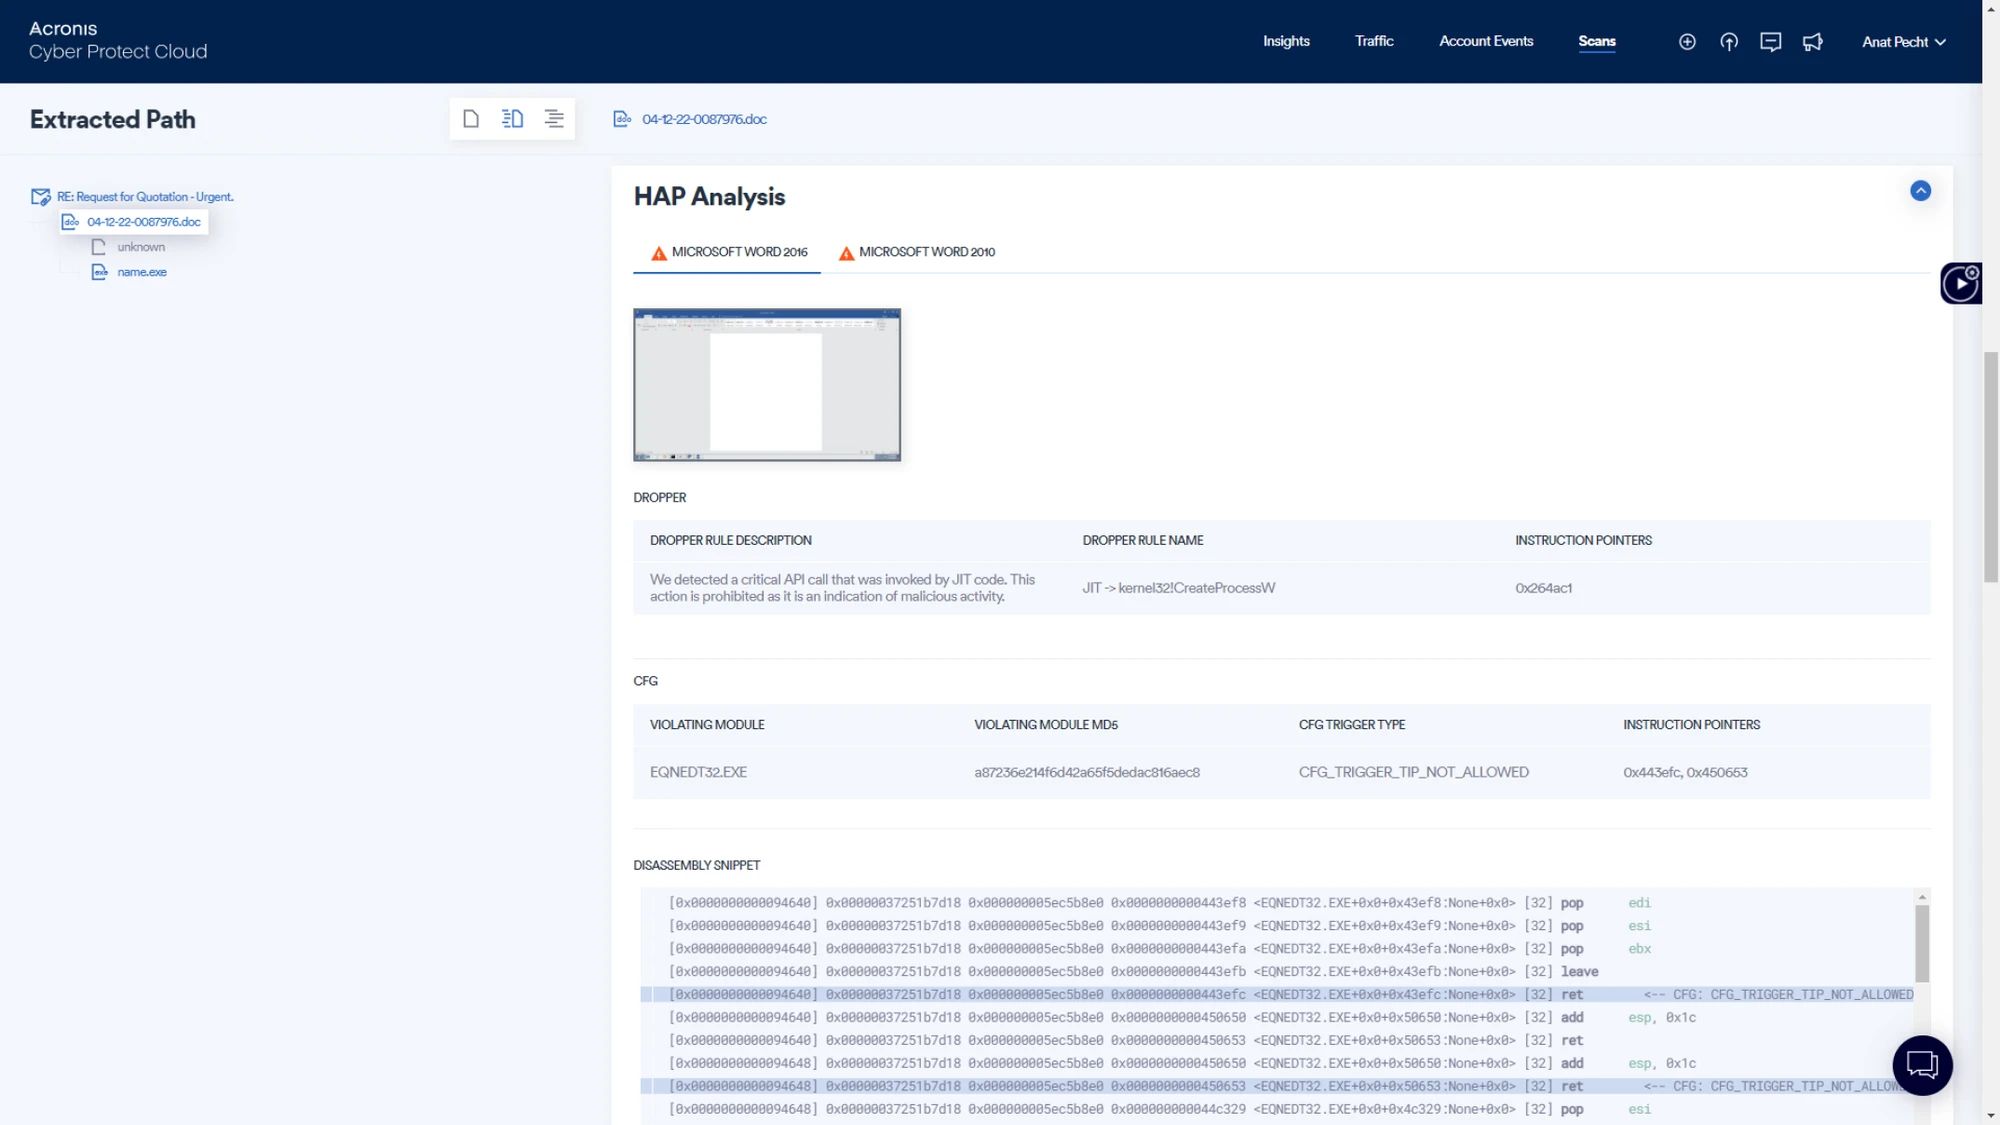Image resolution: width=2000 pixels, height=1125 pixels.
Task: Click the Dropper section label
Action: (x=660, y=498)
